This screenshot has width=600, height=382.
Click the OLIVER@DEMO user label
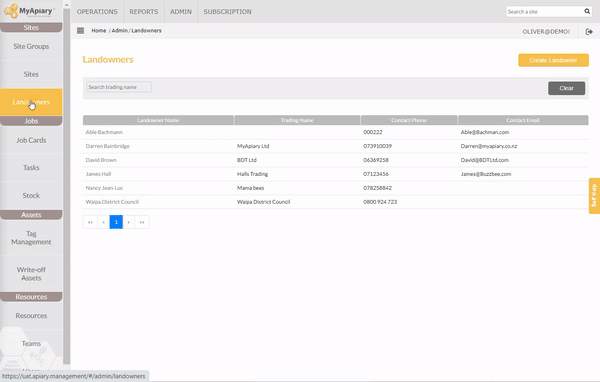click(546, 32)
